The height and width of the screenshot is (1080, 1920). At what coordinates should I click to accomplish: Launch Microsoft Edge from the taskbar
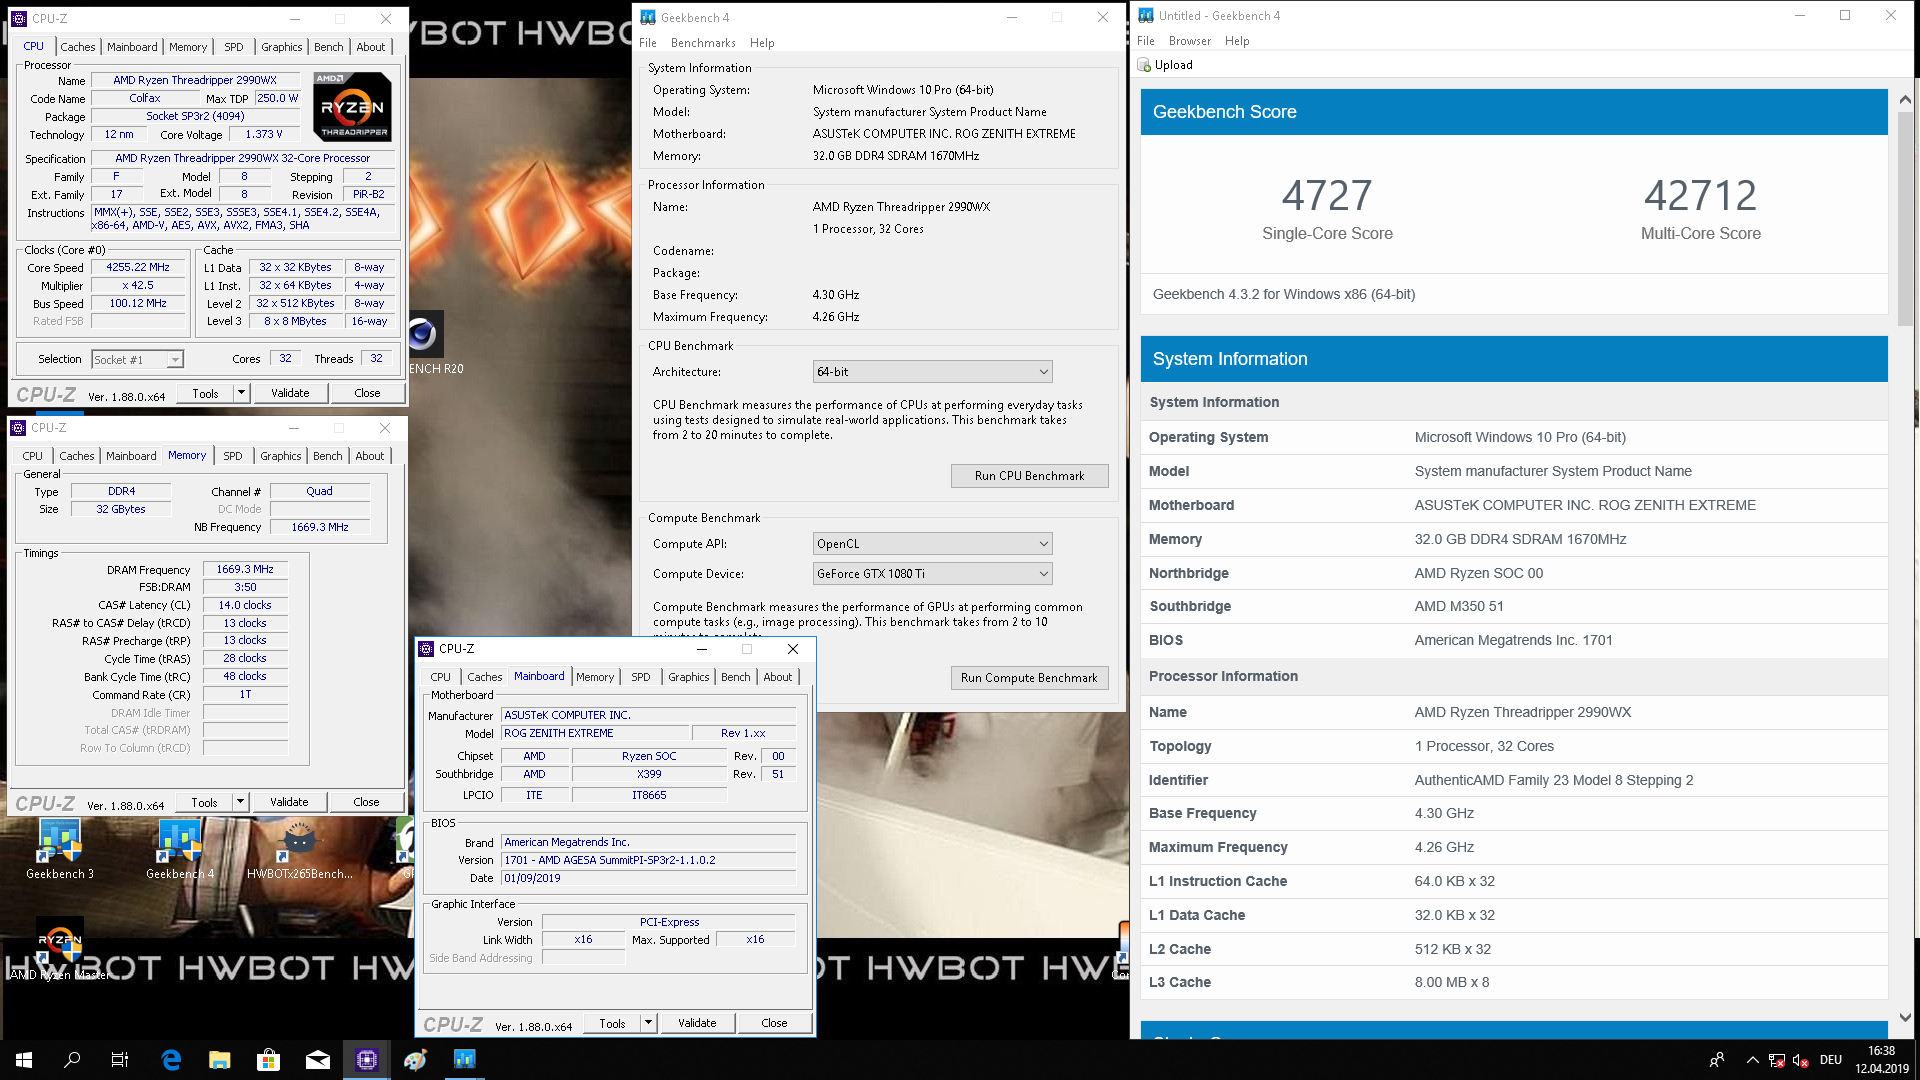coord(171,1060)
